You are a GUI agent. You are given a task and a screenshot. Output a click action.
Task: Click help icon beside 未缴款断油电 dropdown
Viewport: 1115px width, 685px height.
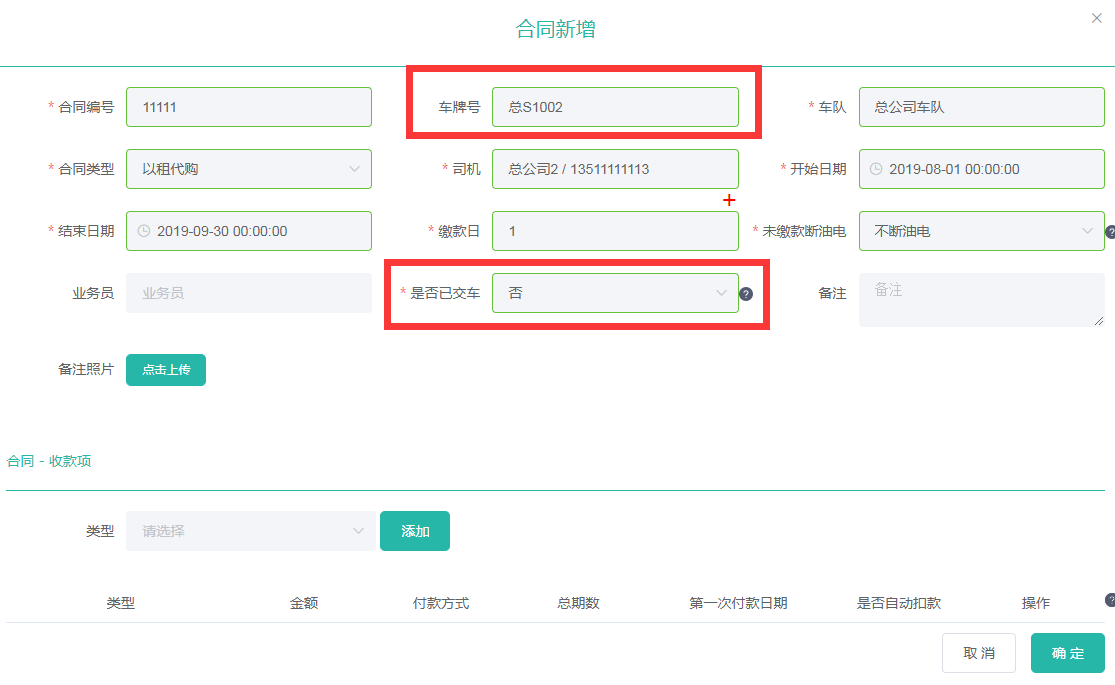(1110, 232)
